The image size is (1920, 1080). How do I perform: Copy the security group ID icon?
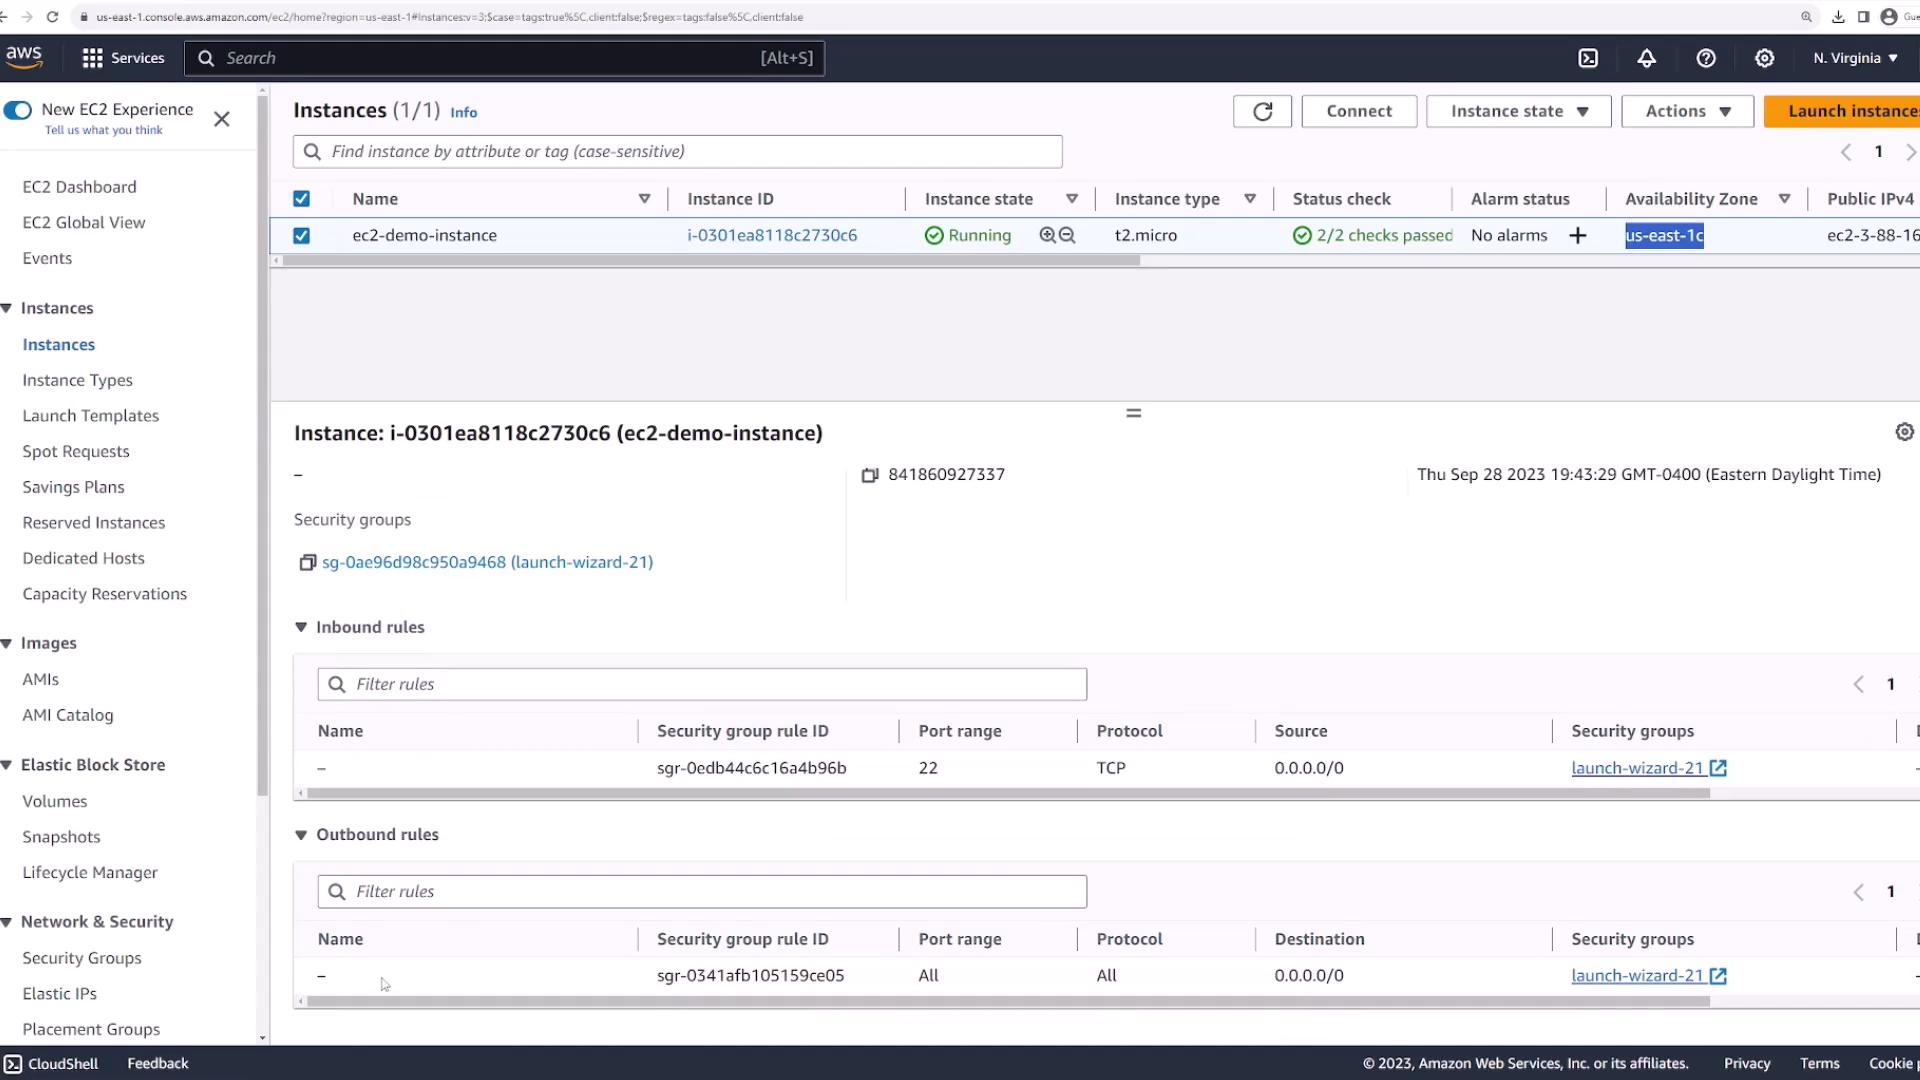pos(307,563)
